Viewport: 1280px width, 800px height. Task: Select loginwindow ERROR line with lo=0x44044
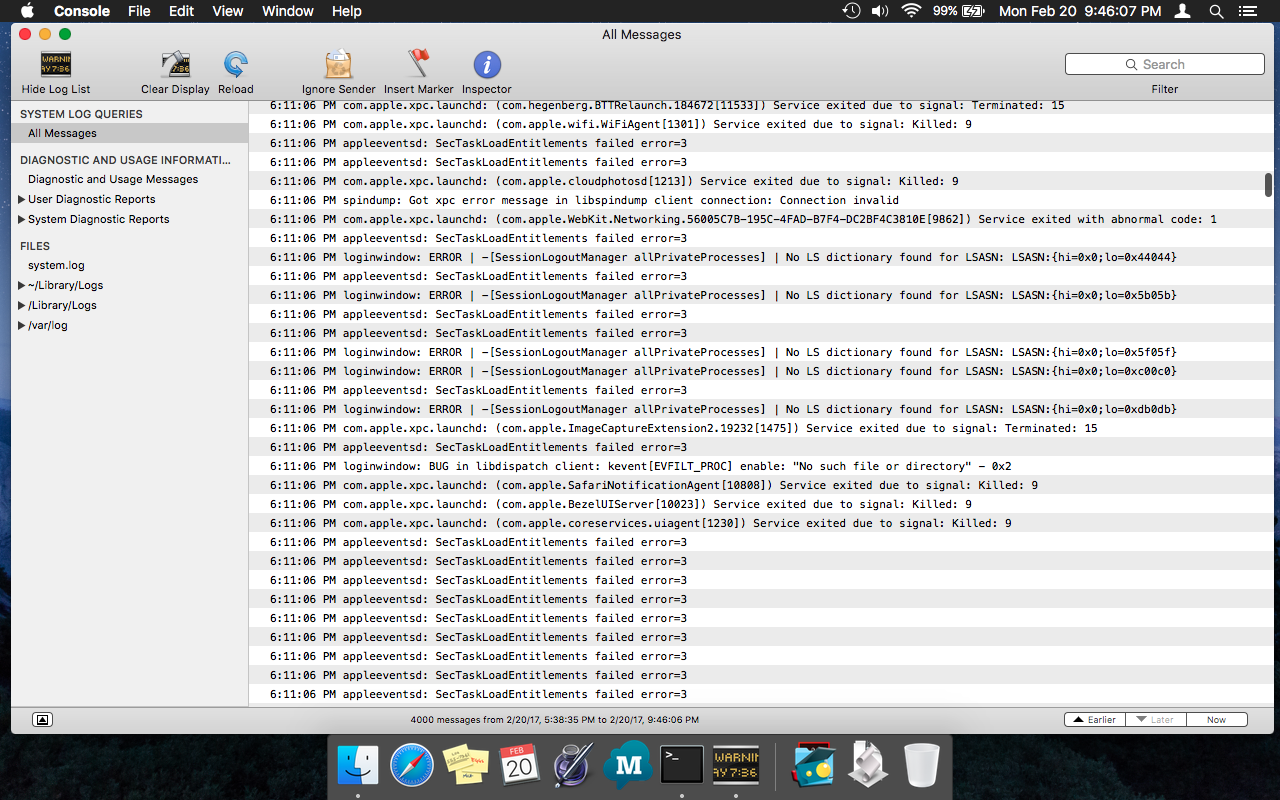[x=760, y=257]
